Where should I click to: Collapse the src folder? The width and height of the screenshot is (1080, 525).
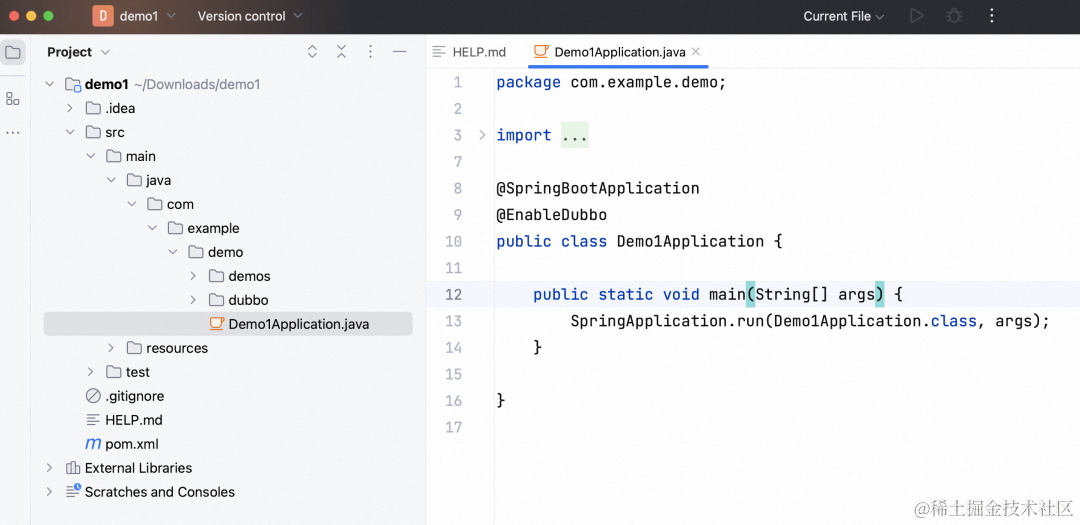click(x=70, y=132)
